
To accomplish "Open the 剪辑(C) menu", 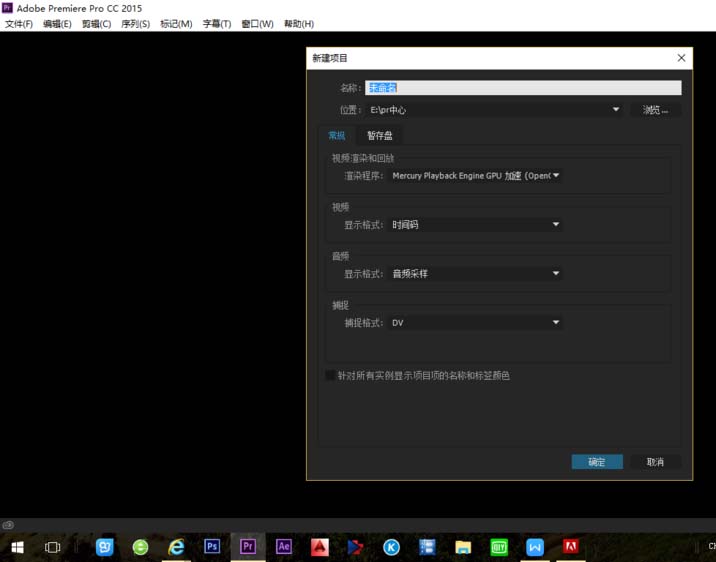I will pyautogui.click(x=96, y=24).
